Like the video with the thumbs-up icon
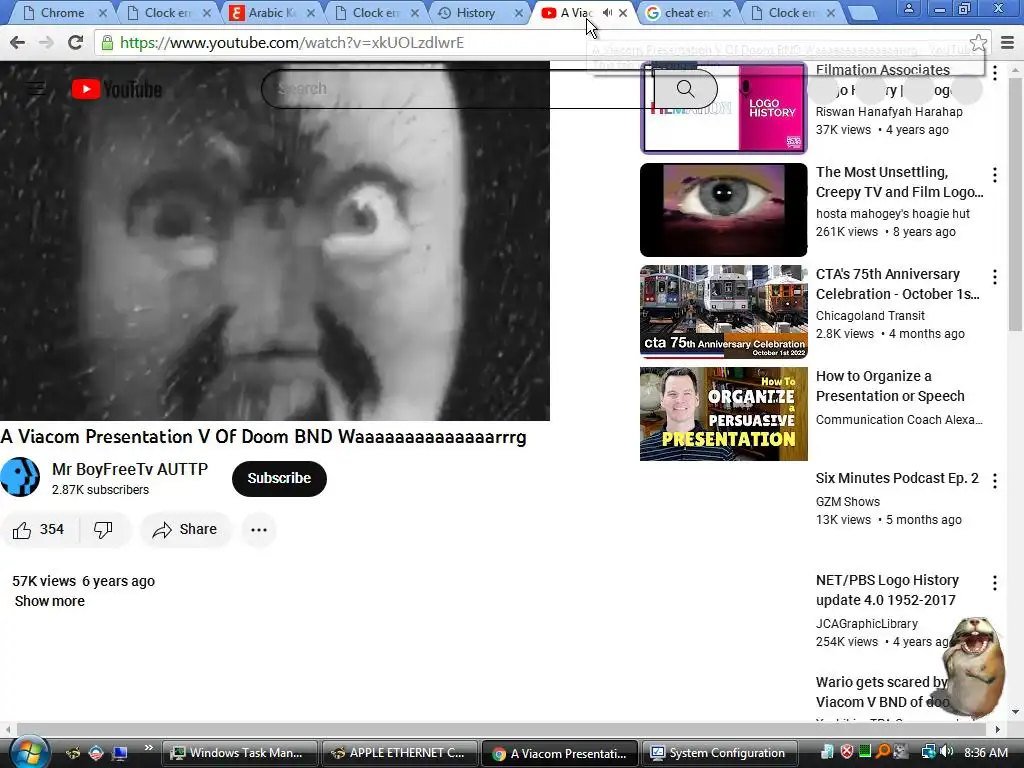This screenshot has height=768, width=1024. point(22,530)
